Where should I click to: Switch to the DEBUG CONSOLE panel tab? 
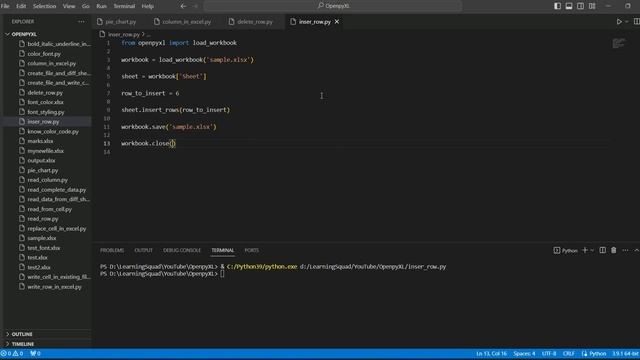click(182, 250)
